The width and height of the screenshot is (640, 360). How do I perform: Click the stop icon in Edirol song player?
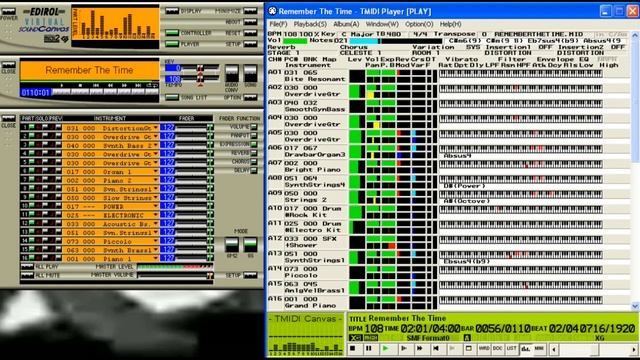point(80,85)
